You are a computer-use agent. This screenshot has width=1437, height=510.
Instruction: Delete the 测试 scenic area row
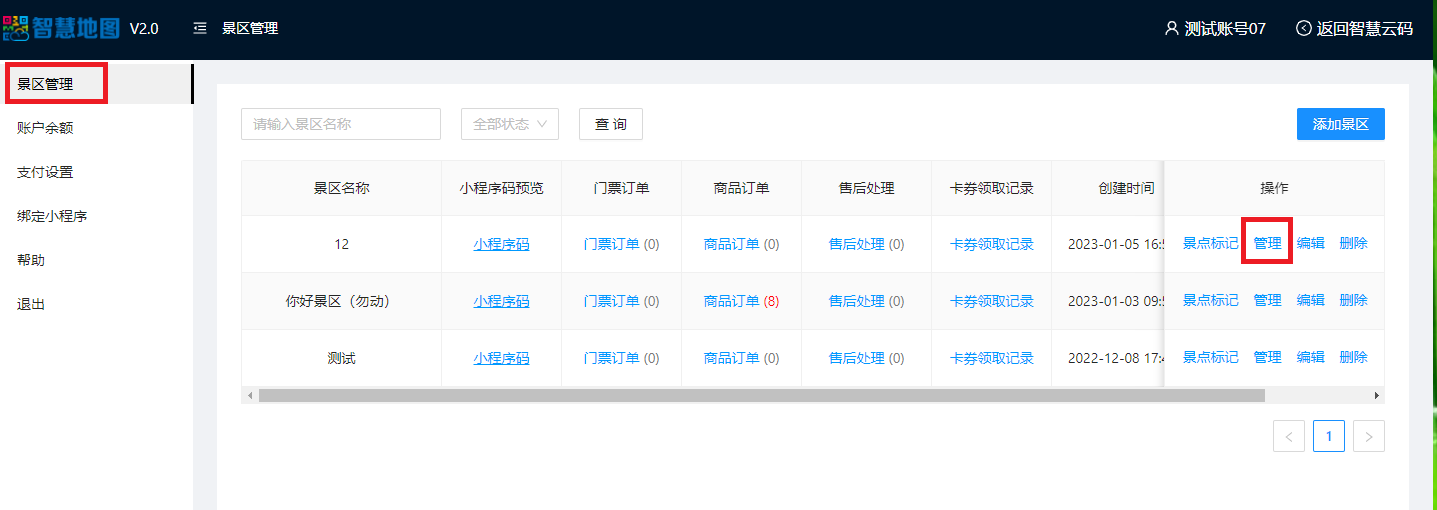1353,357
